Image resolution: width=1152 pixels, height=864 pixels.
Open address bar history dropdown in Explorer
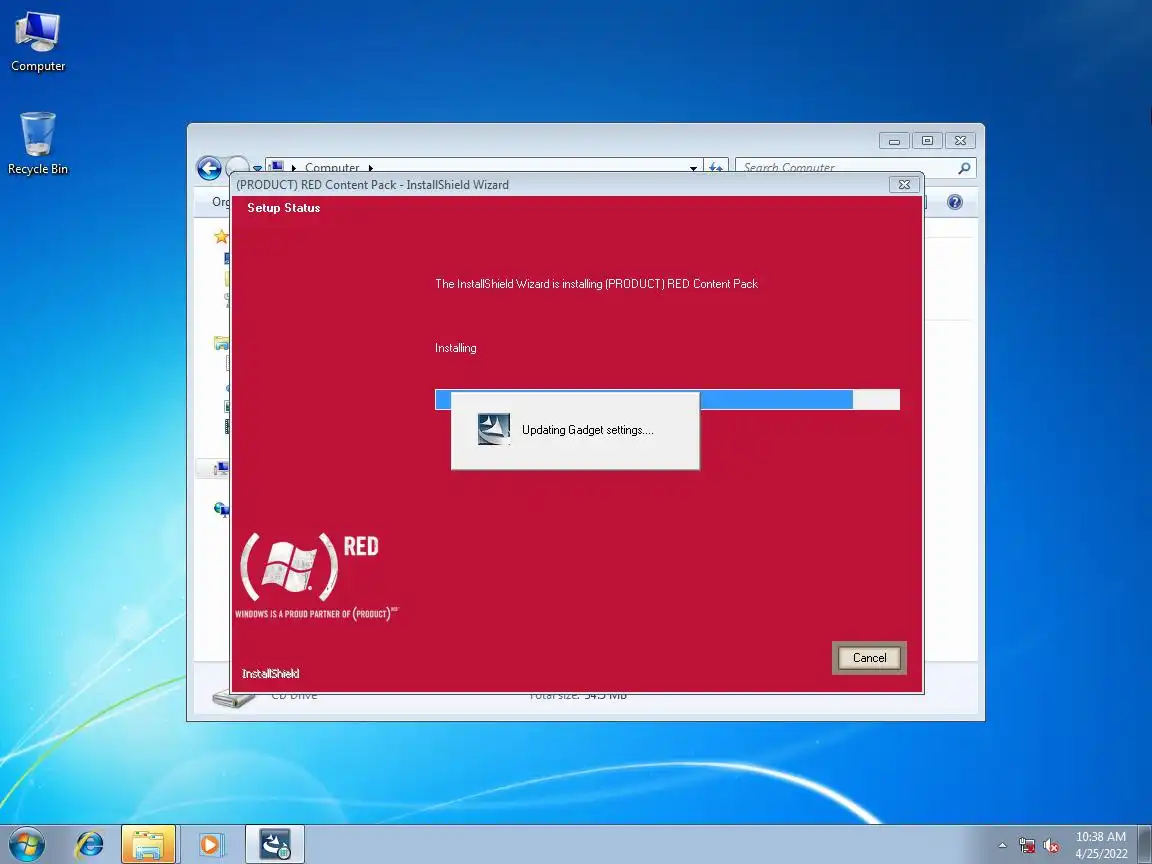pyautogui.click(x=693, y=168)
